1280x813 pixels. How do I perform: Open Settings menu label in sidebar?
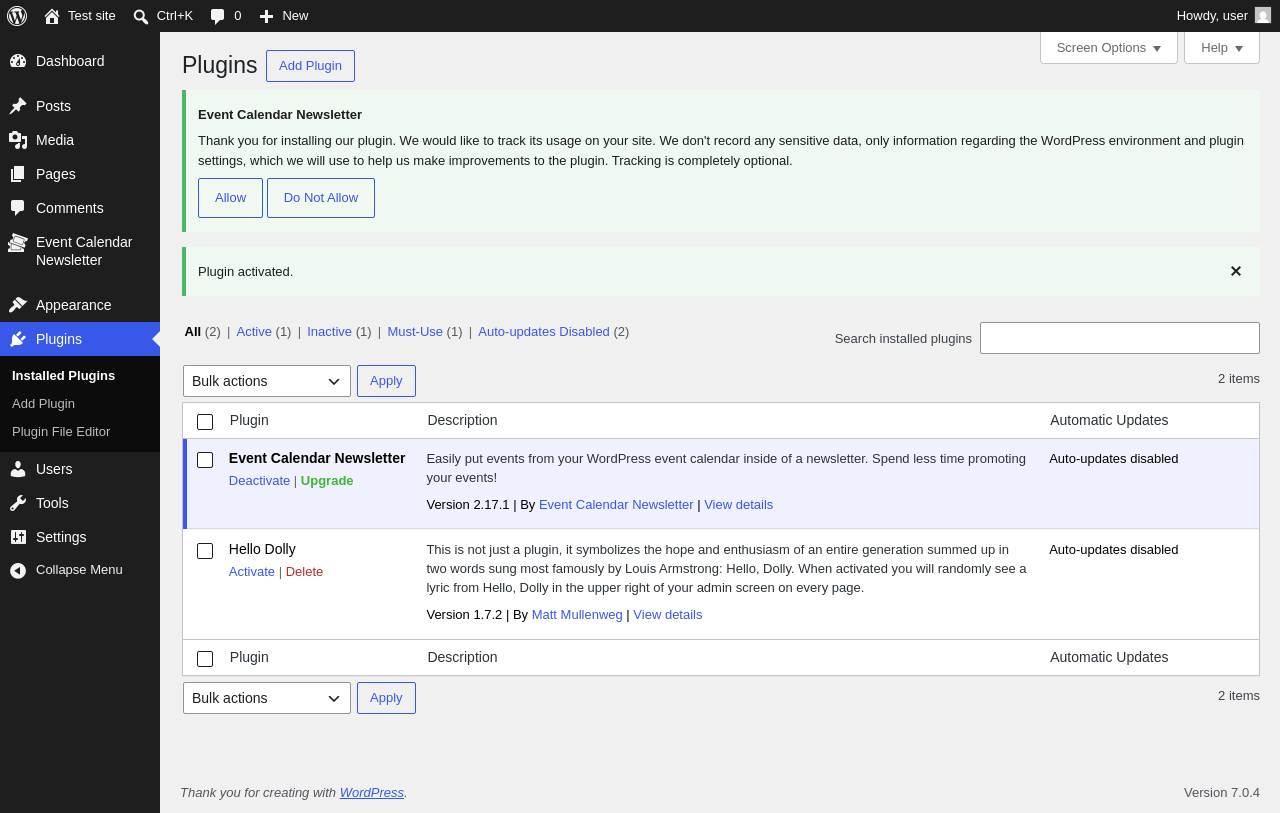61,537
